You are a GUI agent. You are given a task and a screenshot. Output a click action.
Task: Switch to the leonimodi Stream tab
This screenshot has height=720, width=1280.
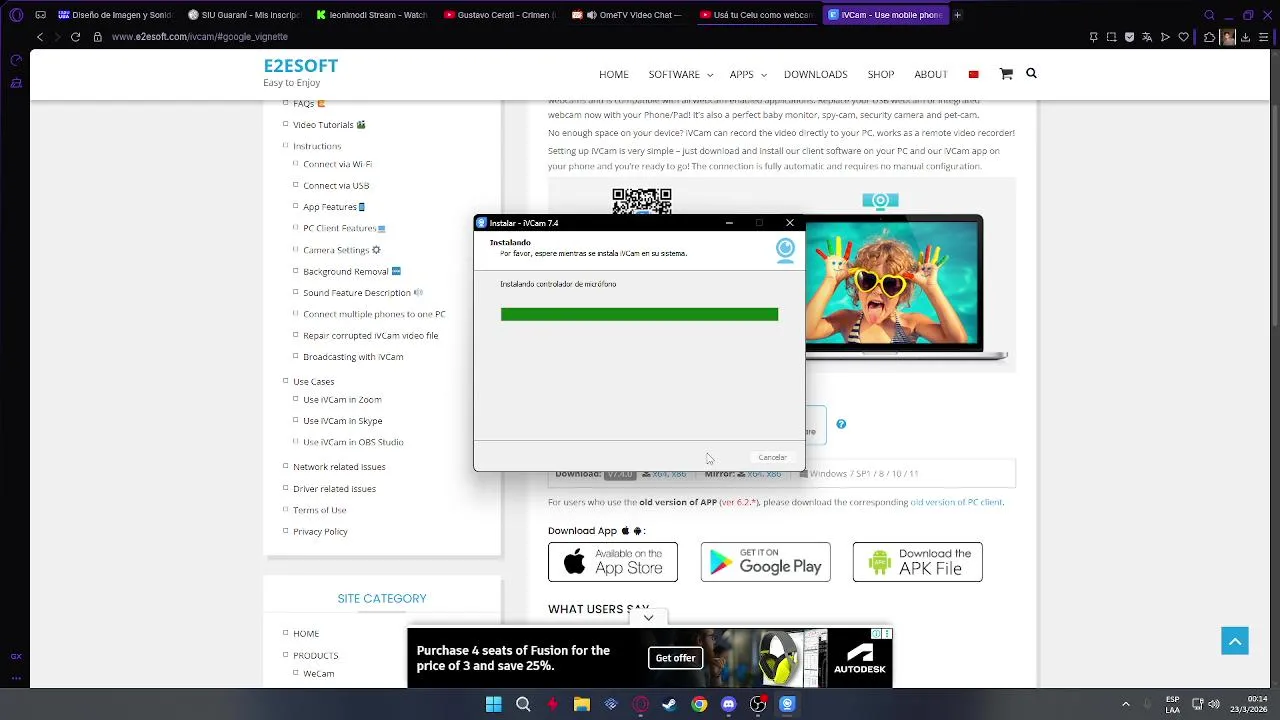[371, 15]
